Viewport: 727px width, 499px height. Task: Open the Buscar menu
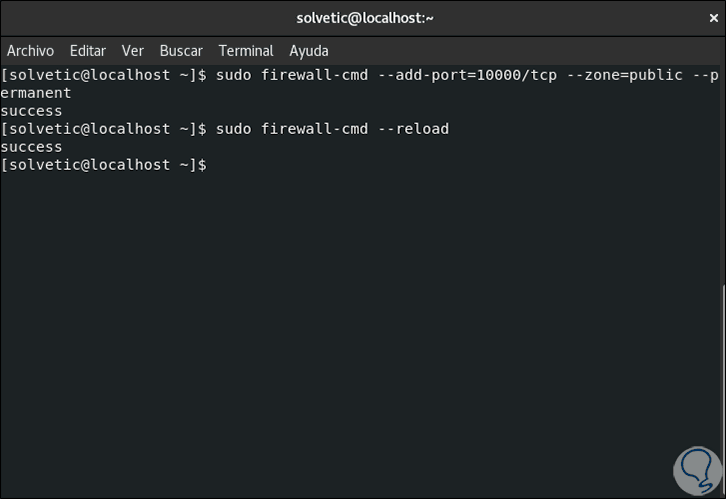tap(181, 51)
